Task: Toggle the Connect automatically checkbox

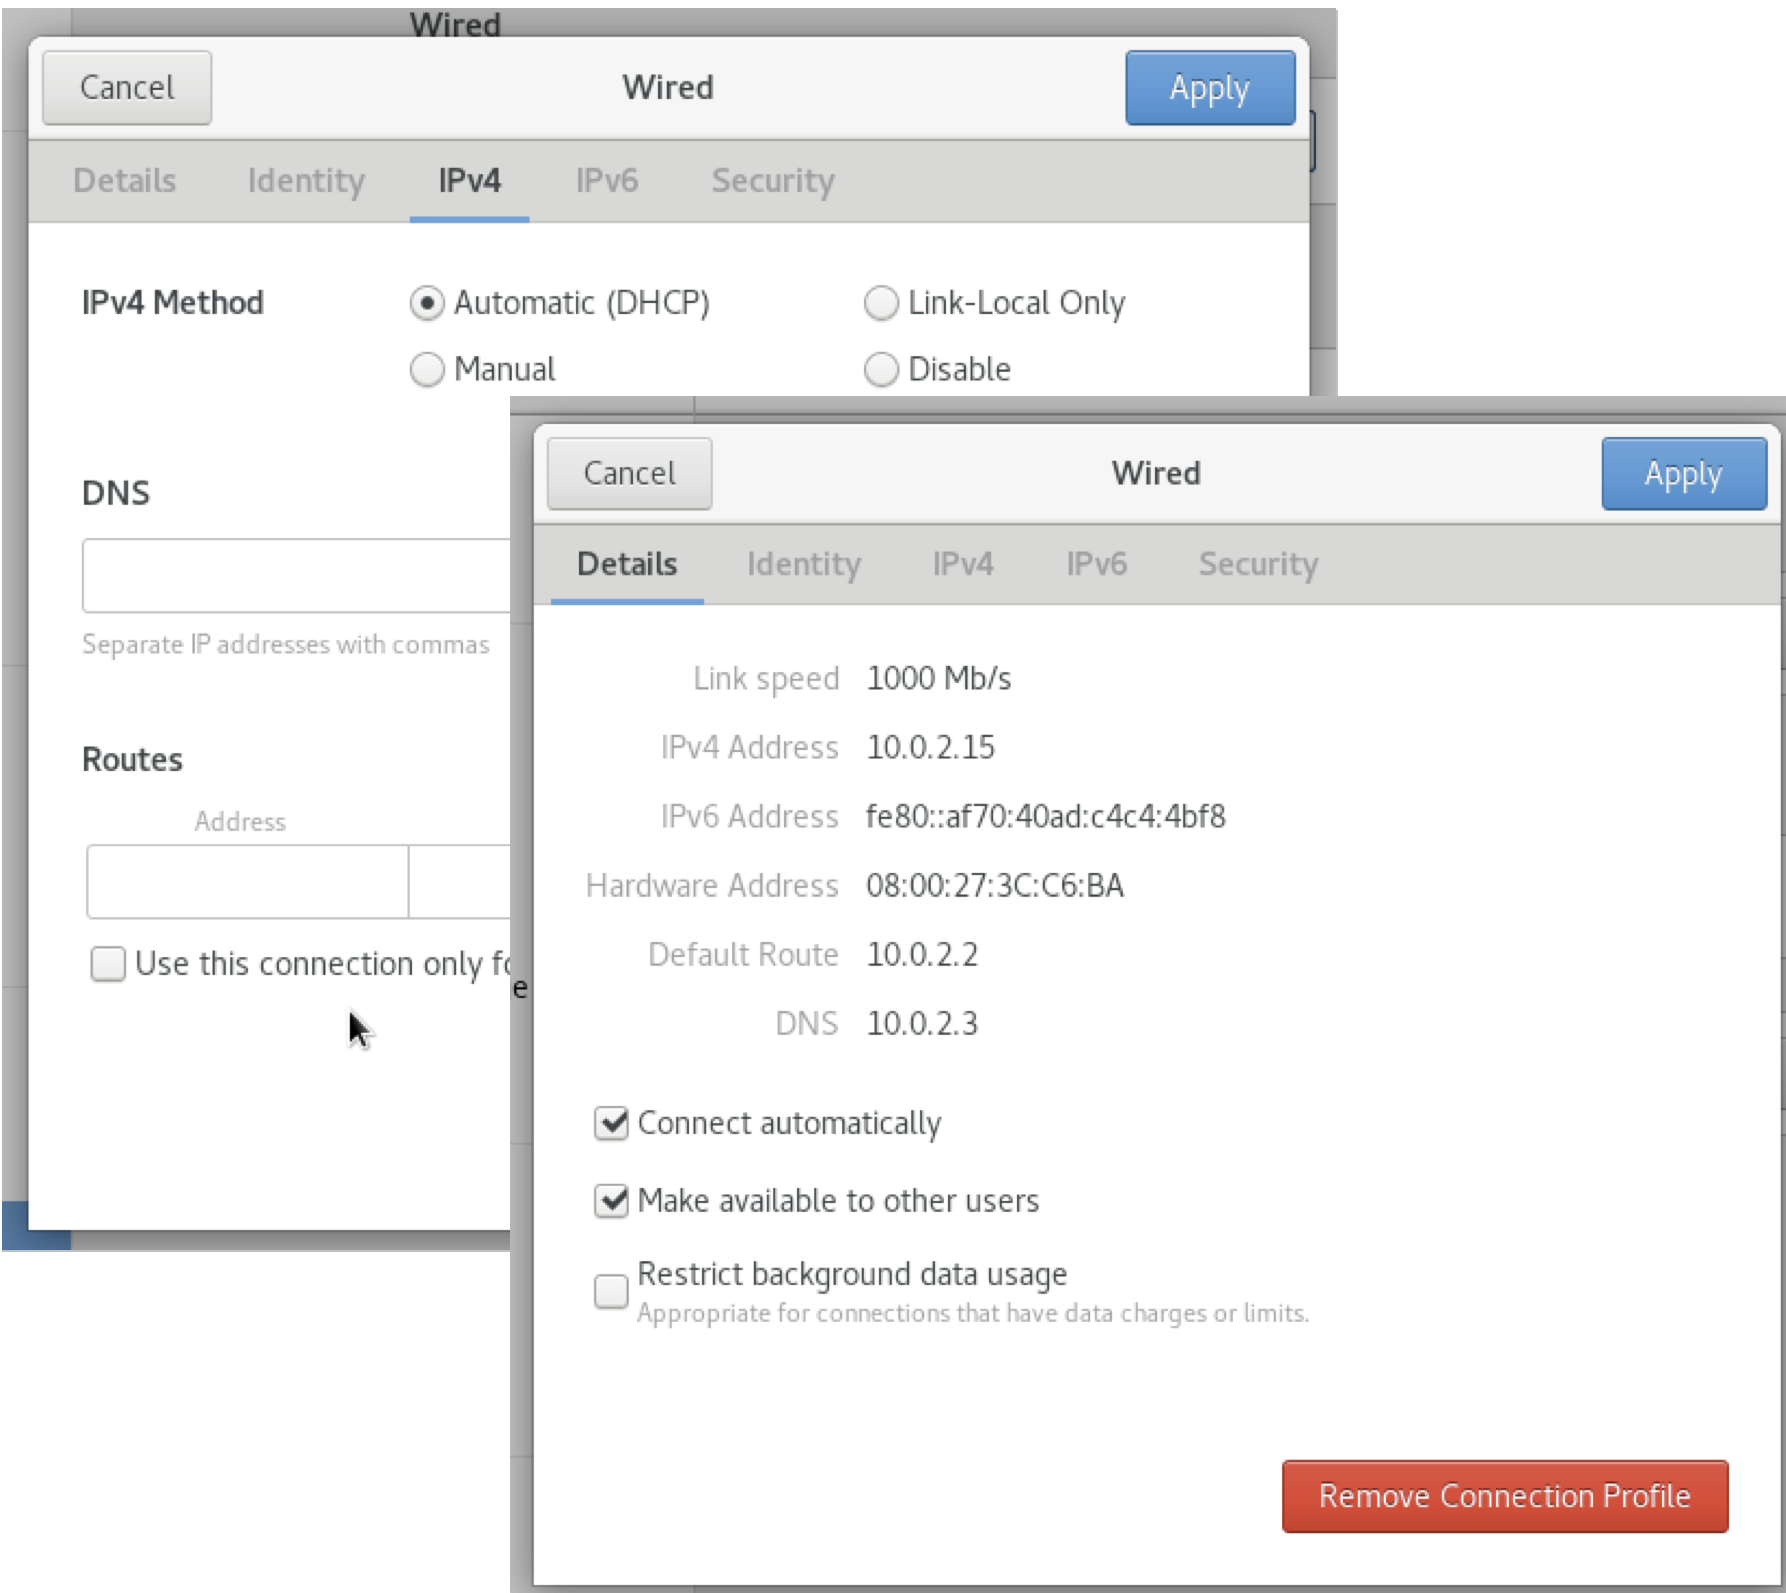Action: (x=611, y=1123)
